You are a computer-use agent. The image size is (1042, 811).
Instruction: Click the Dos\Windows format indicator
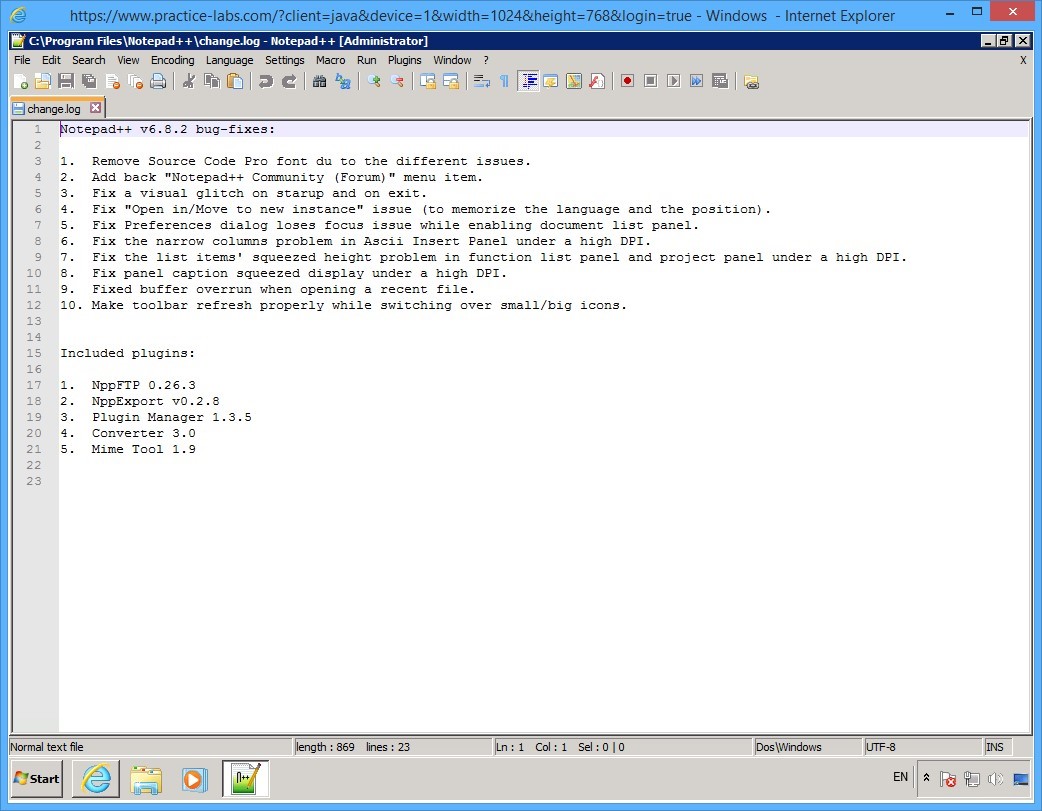(x=789, y=746)
